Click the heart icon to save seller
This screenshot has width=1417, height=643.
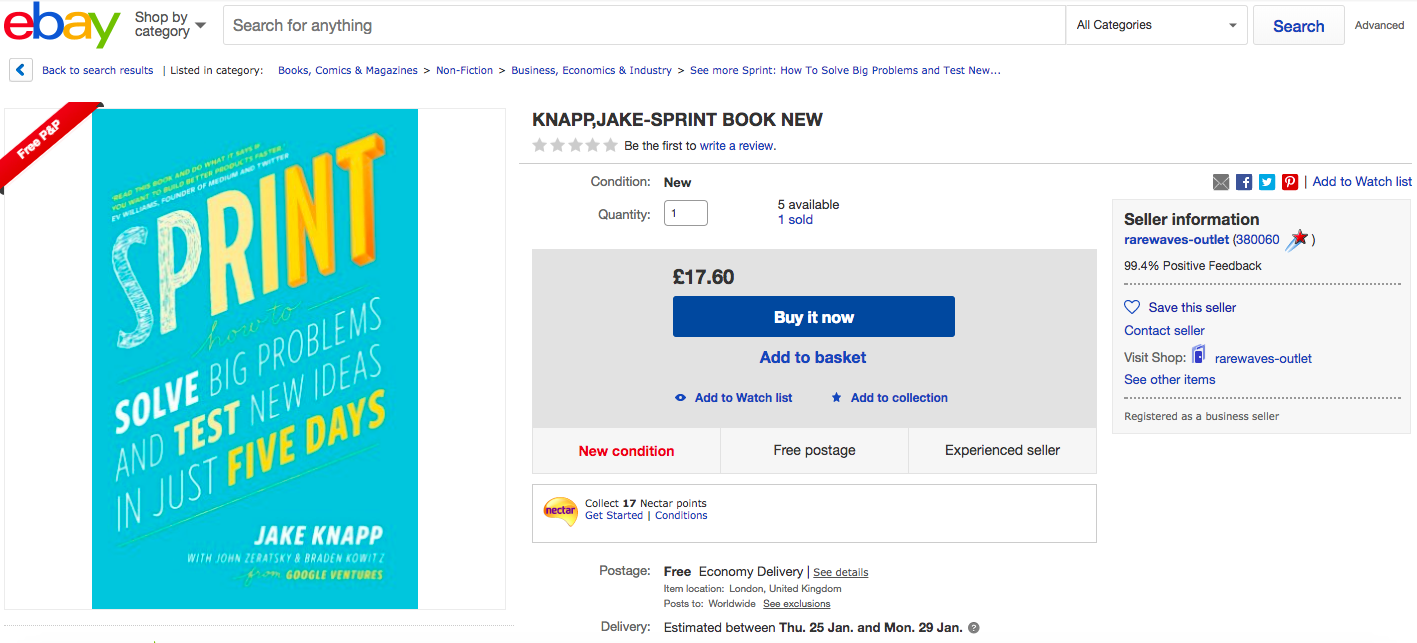pyautogui.click(x=1132, y=307)
